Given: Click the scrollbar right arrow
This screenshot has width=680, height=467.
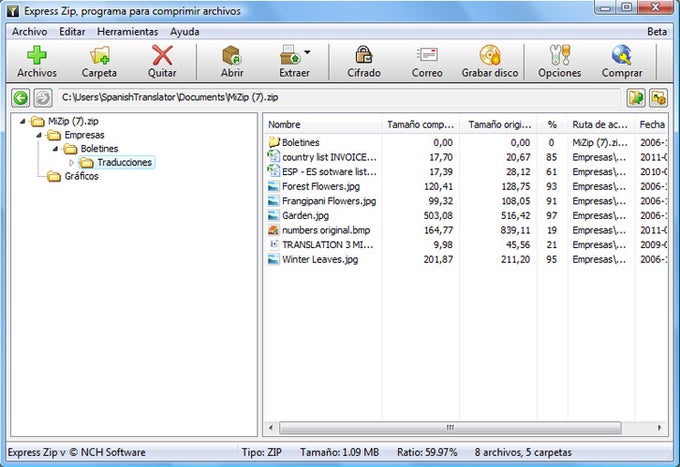Looking at the screenshot, I should pyautogui.click(x=660, y=428).
